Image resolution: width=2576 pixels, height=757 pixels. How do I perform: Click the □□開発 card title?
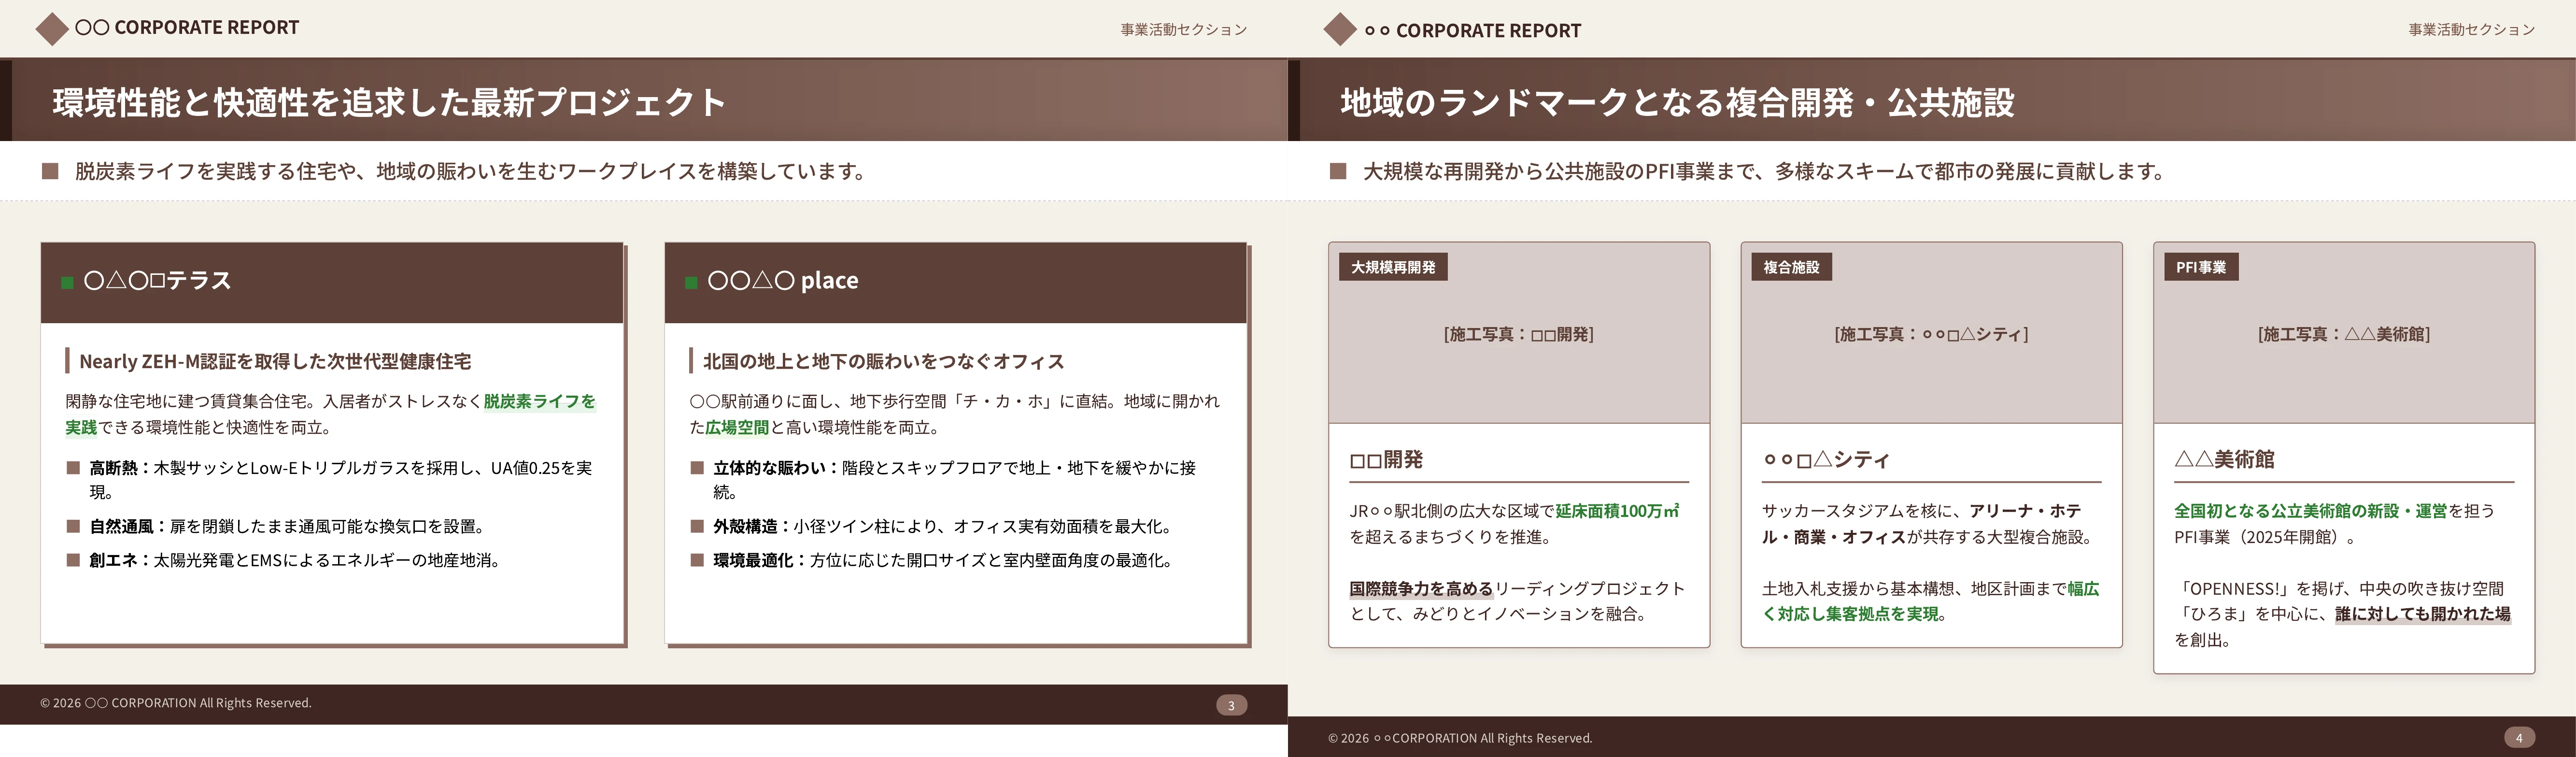coord(1387,460)
